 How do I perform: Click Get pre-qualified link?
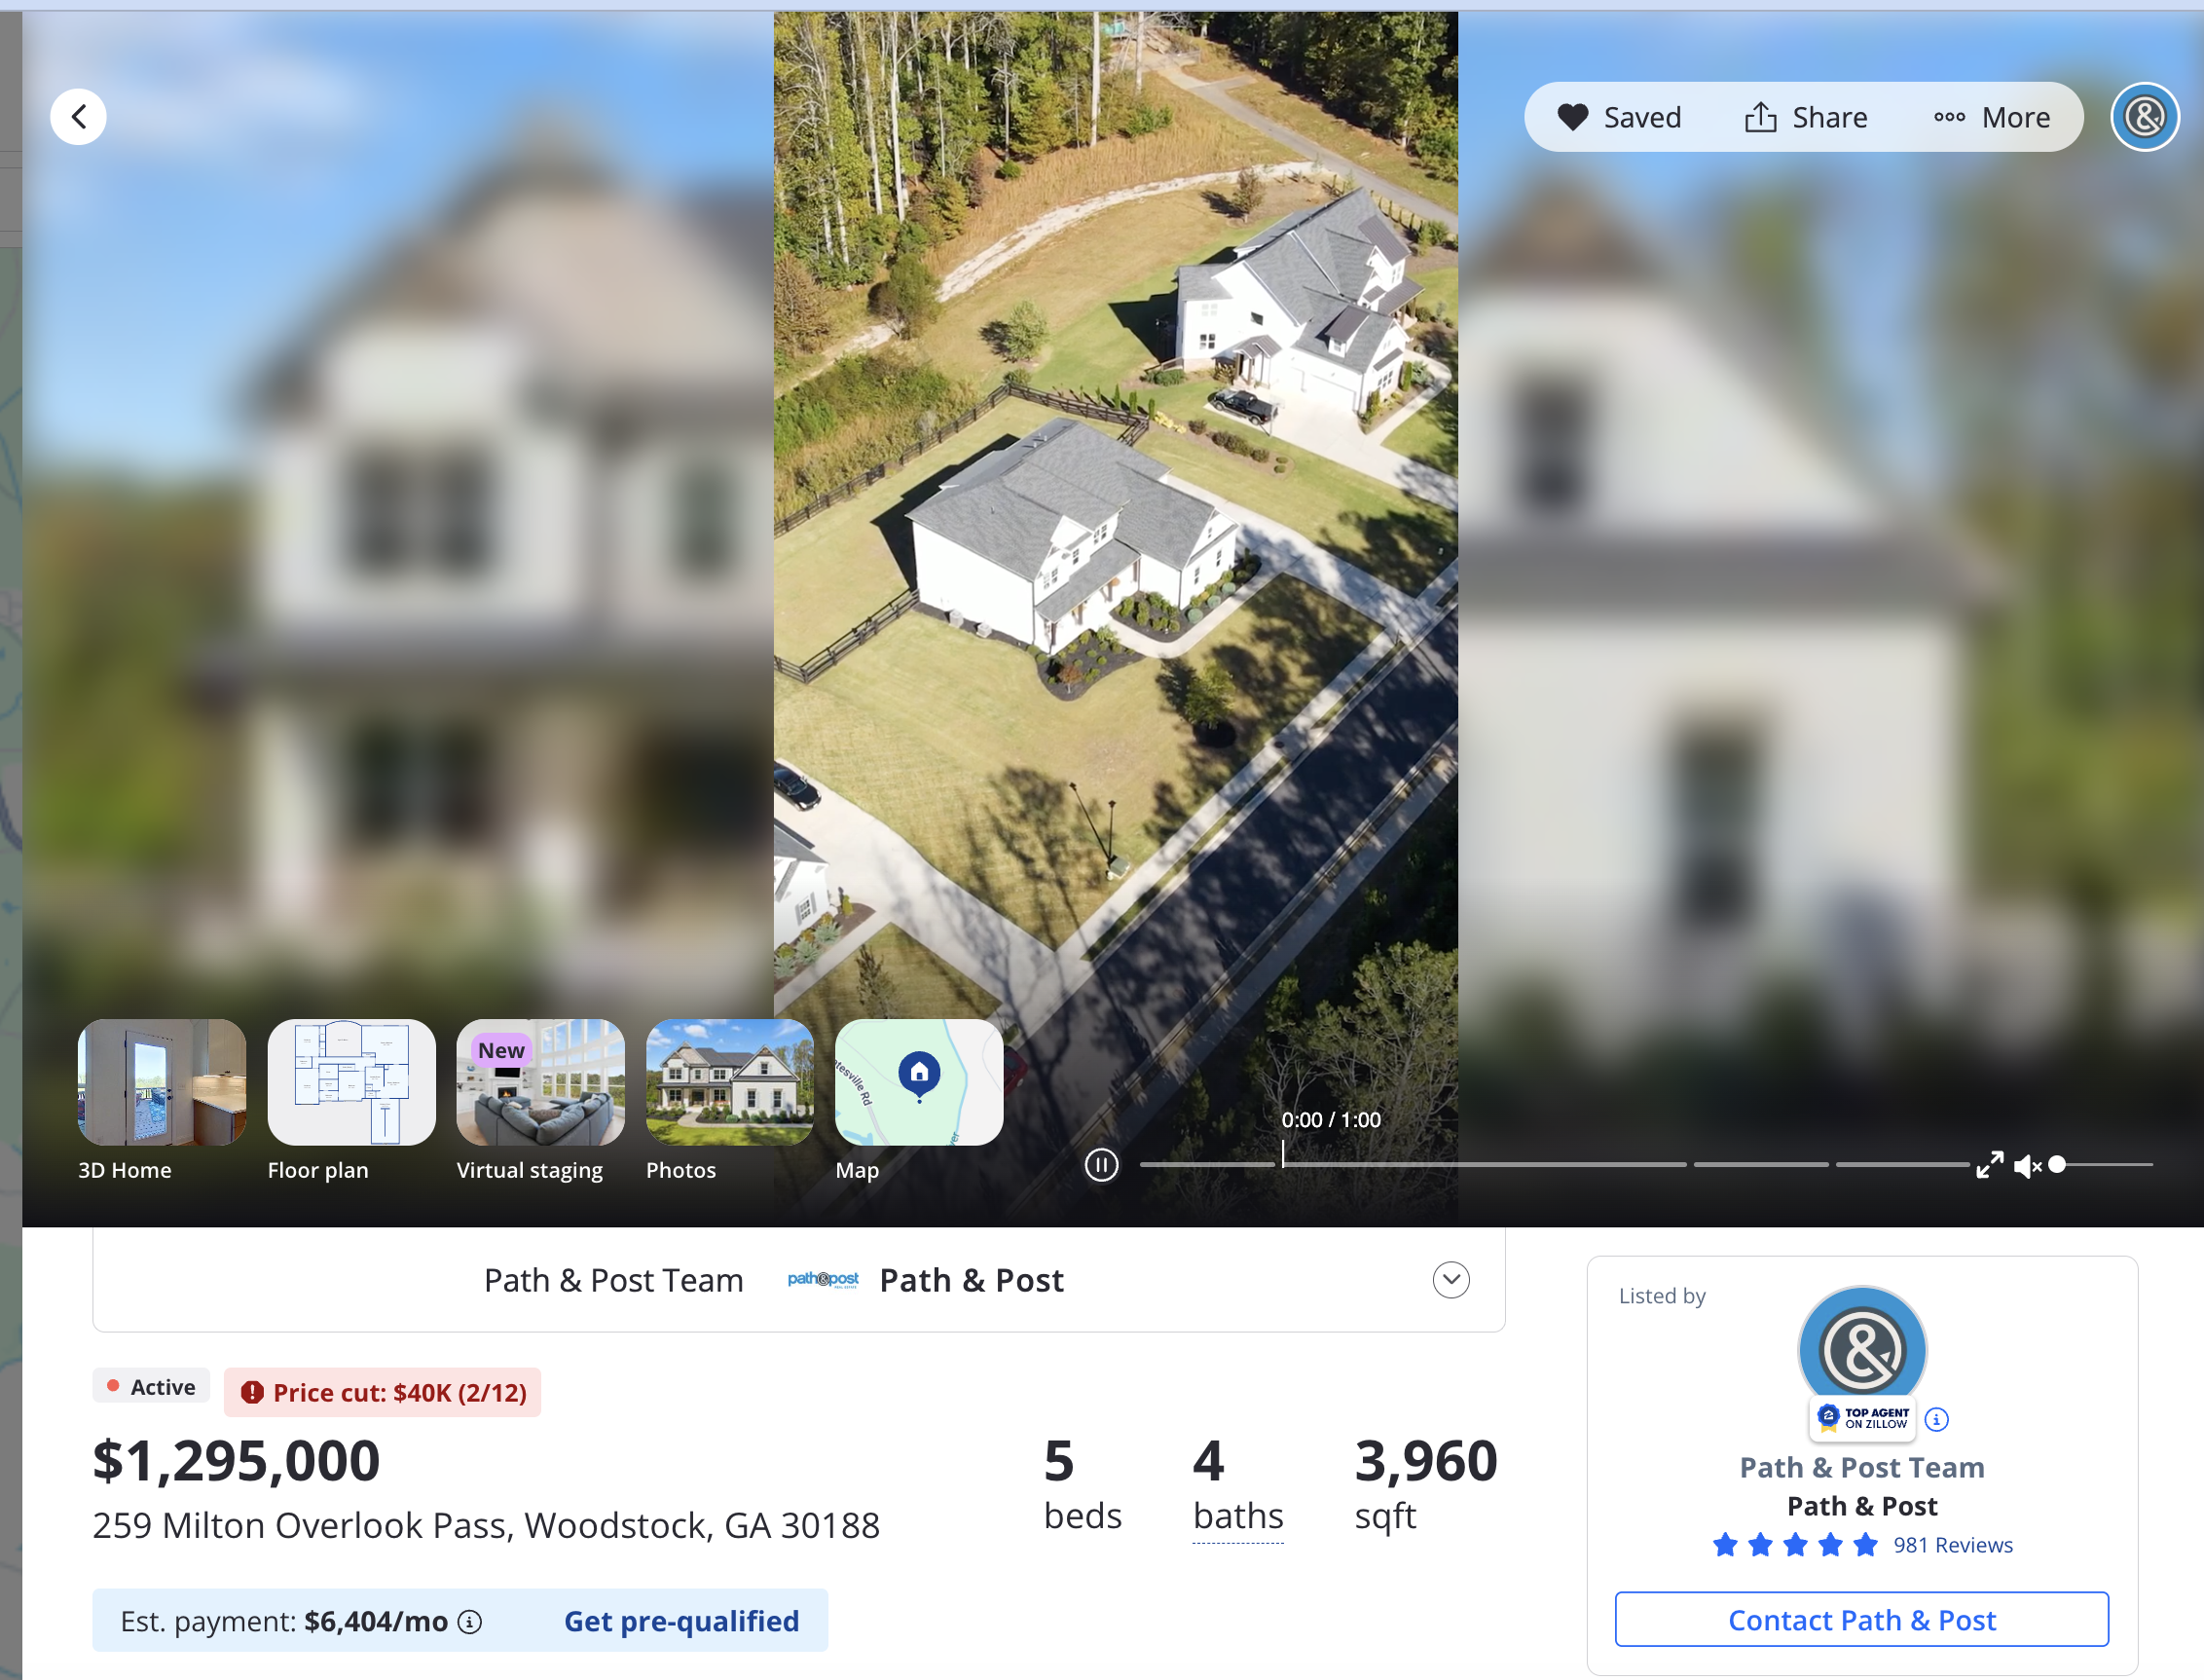click(681, 1621)
